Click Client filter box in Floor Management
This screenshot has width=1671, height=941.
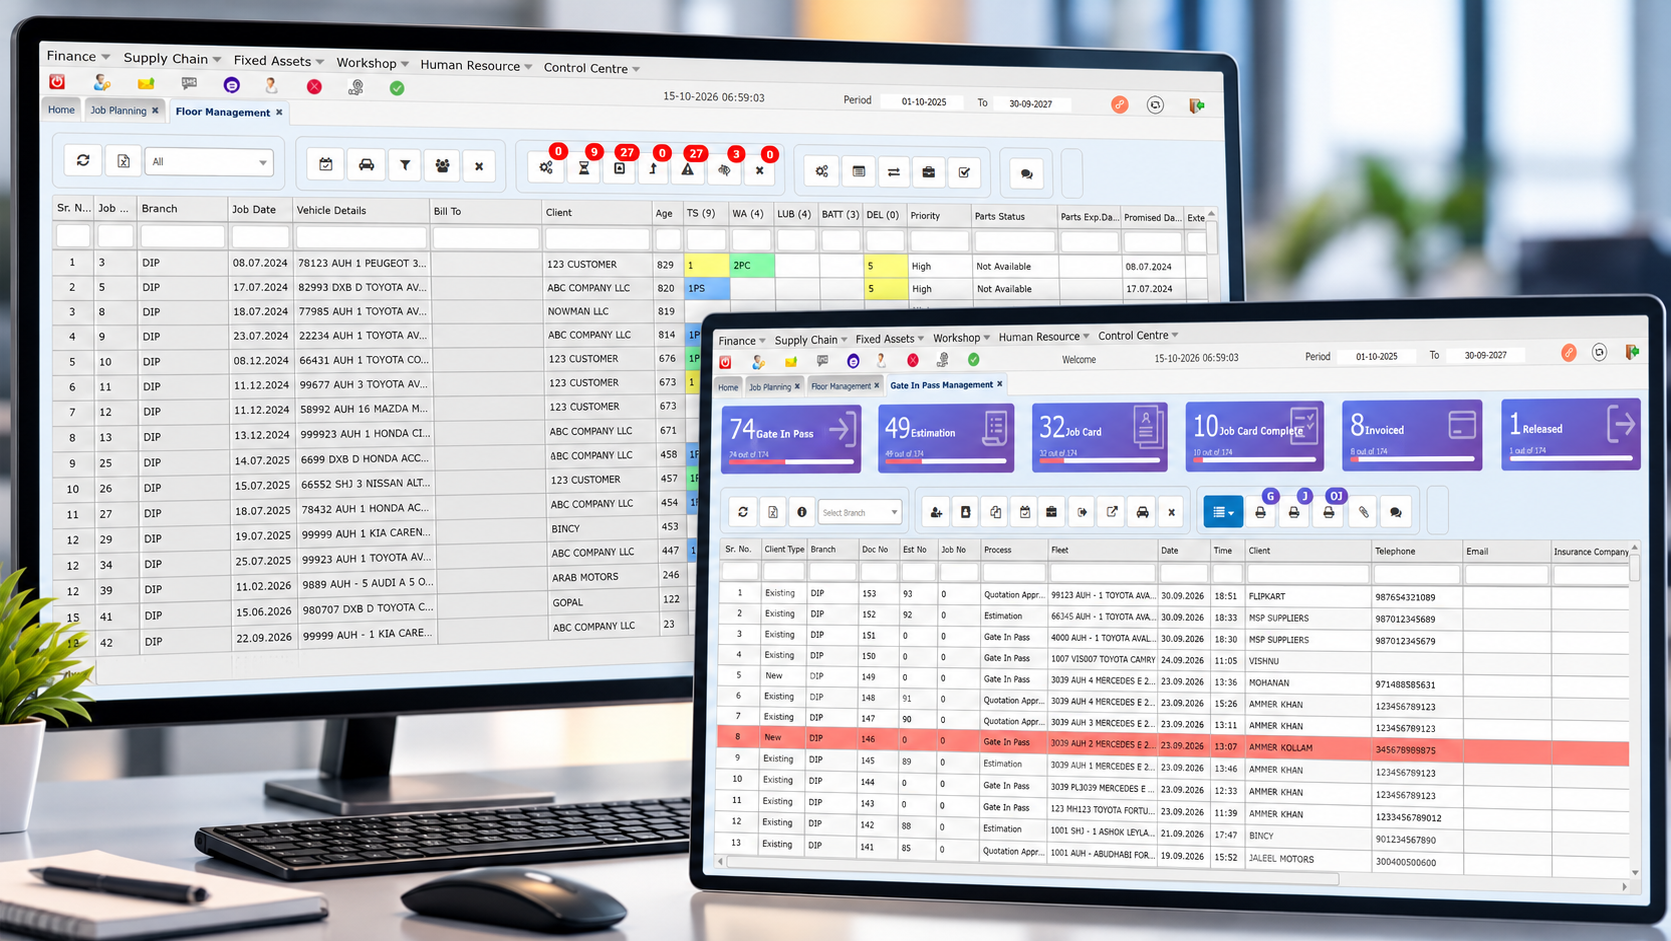(597, 239)
